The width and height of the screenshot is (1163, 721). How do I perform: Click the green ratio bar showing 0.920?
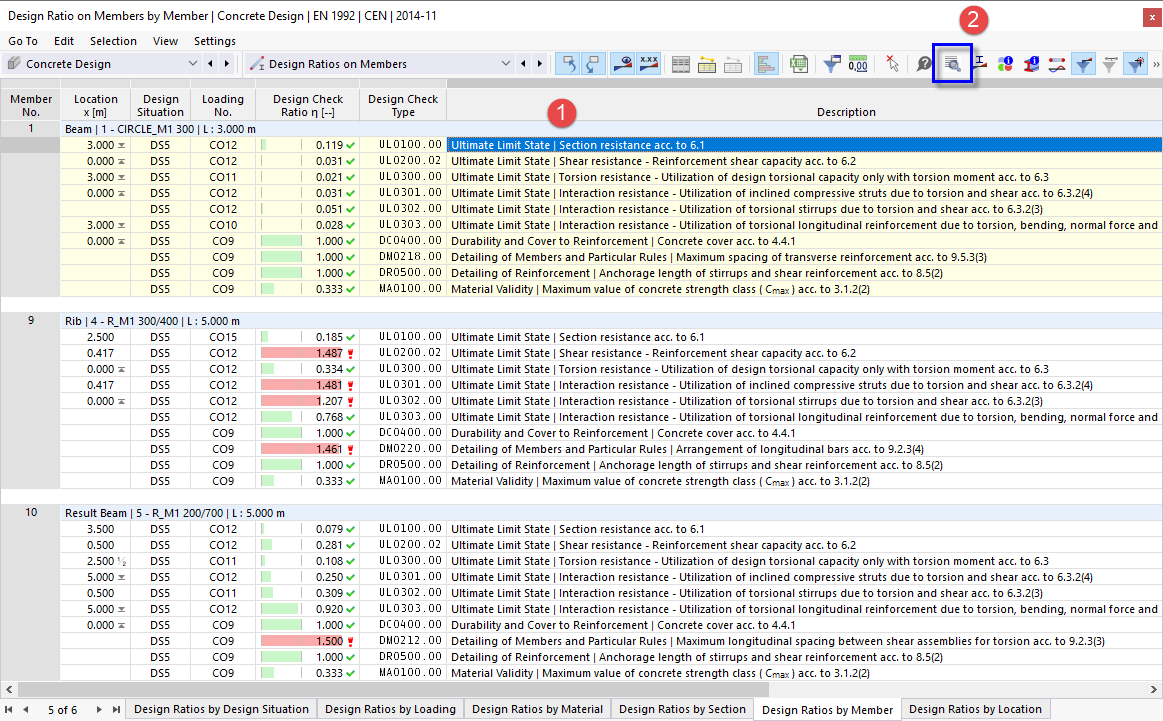(x=280, y=609)
